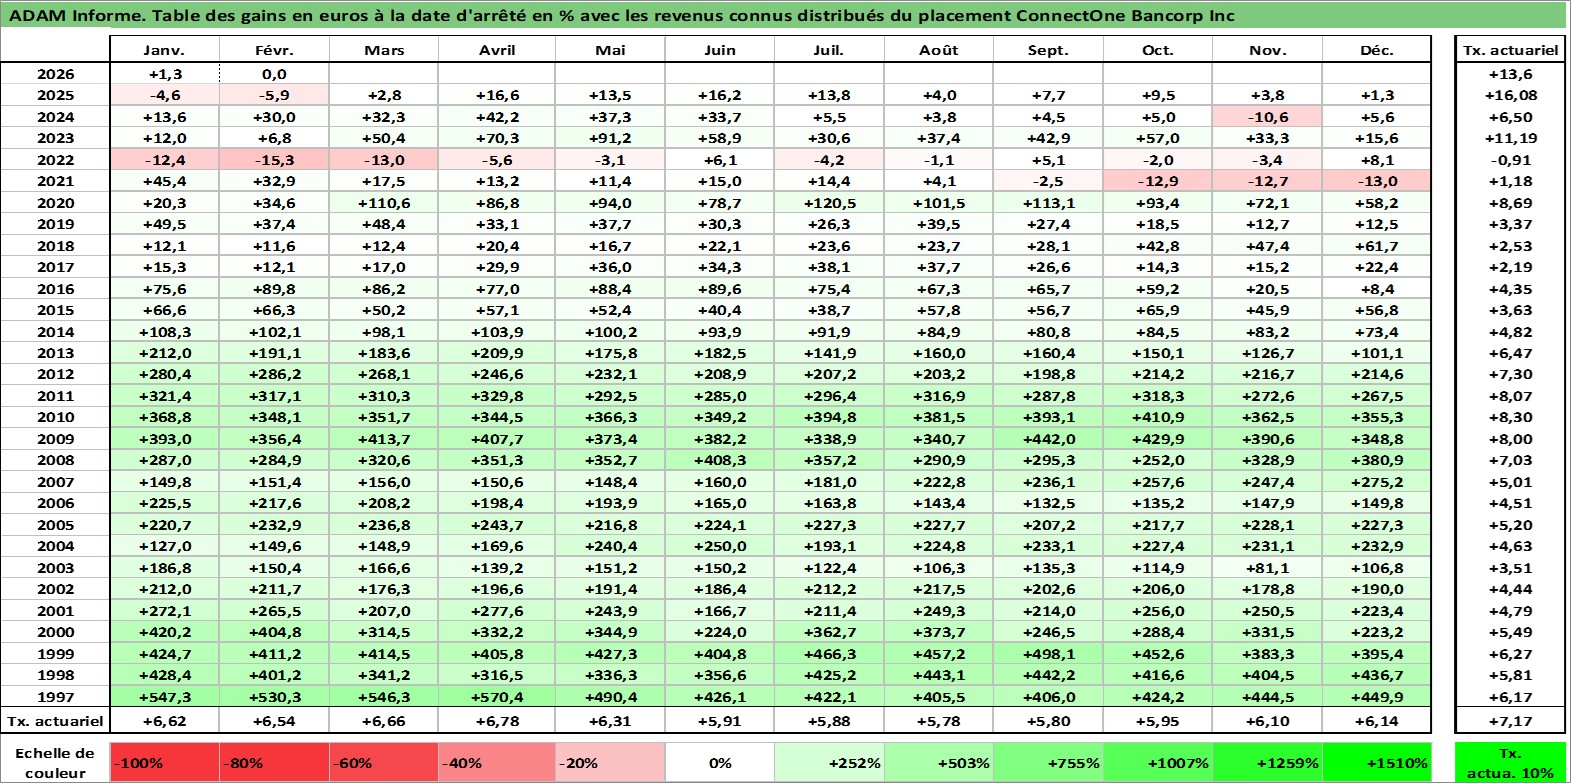Select the title row mentioning ConnectOne Bancorp Inc

pyautogui.click(x=784, y=15)
